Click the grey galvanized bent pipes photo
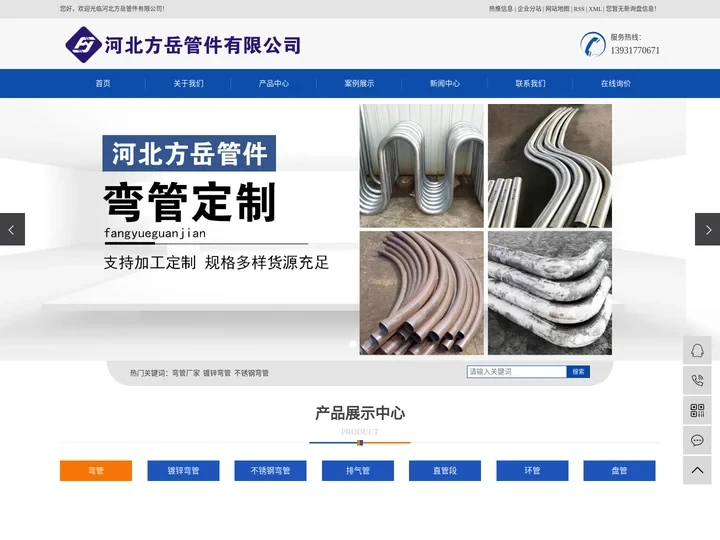Image resolution: width=720 pixels, height=540 pixels. click(x=550, y=293)
